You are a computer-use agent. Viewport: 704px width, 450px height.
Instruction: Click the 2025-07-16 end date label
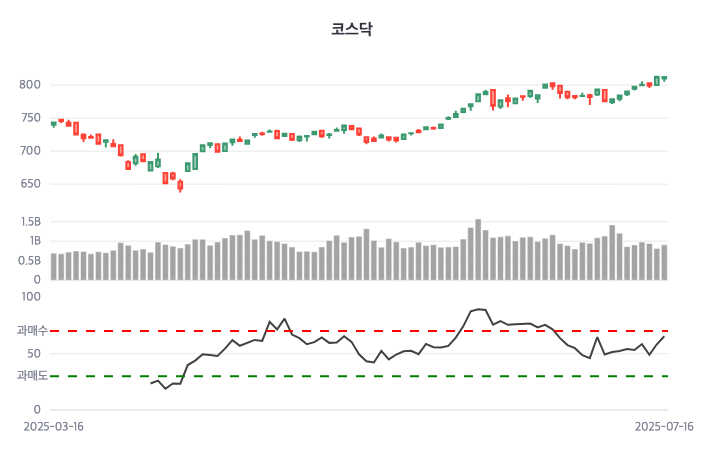pos(664,426)
